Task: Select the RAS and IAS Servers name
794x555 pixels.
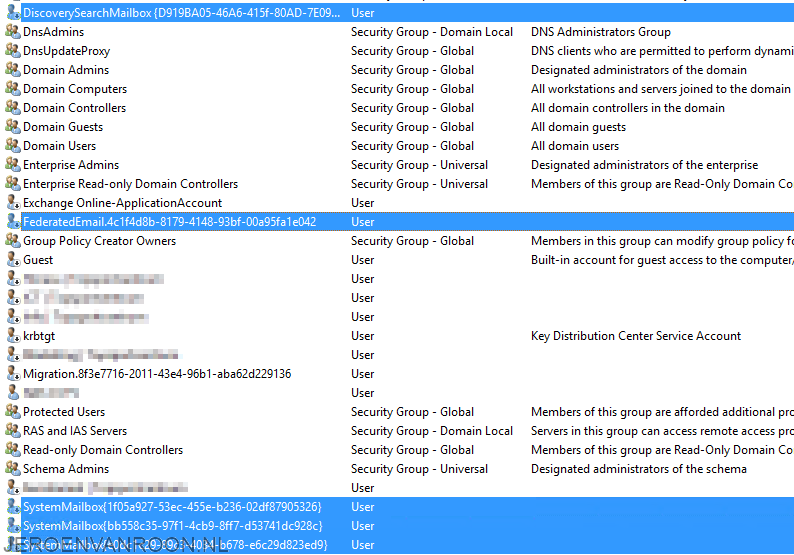Action: [x=75, y=430]
